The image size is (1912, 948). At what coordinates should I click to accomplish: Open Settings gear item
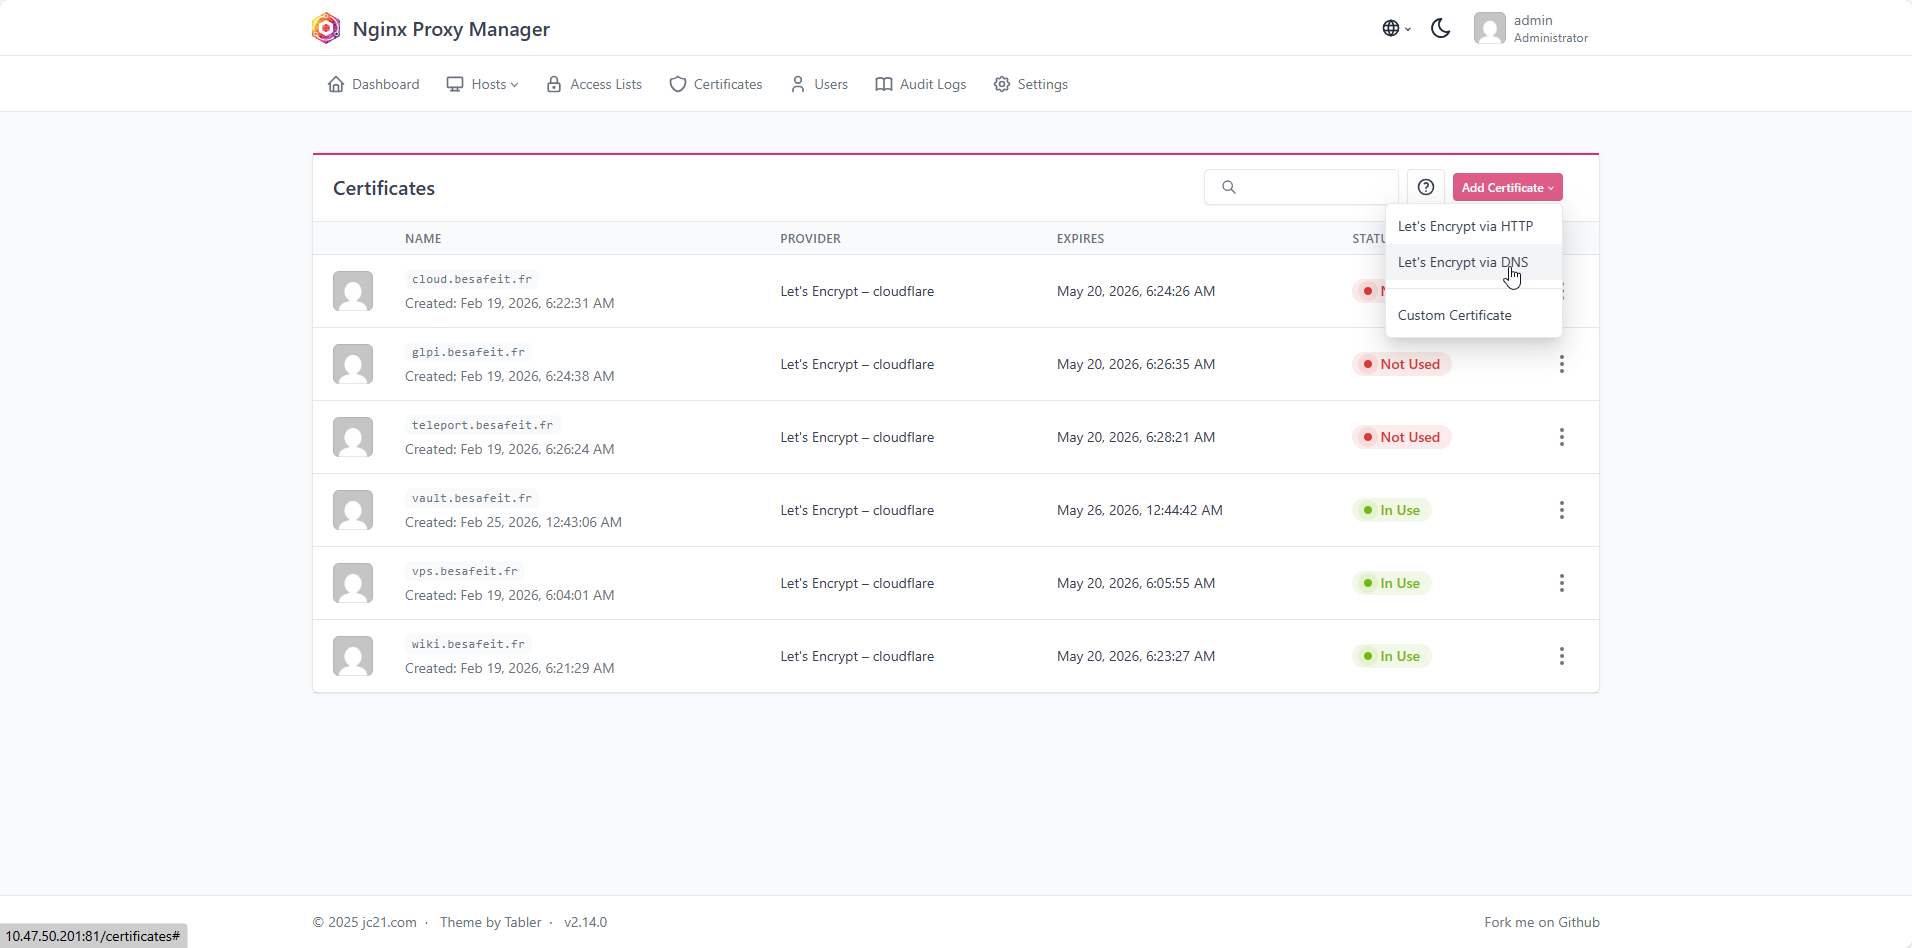tap(1030, 84)
